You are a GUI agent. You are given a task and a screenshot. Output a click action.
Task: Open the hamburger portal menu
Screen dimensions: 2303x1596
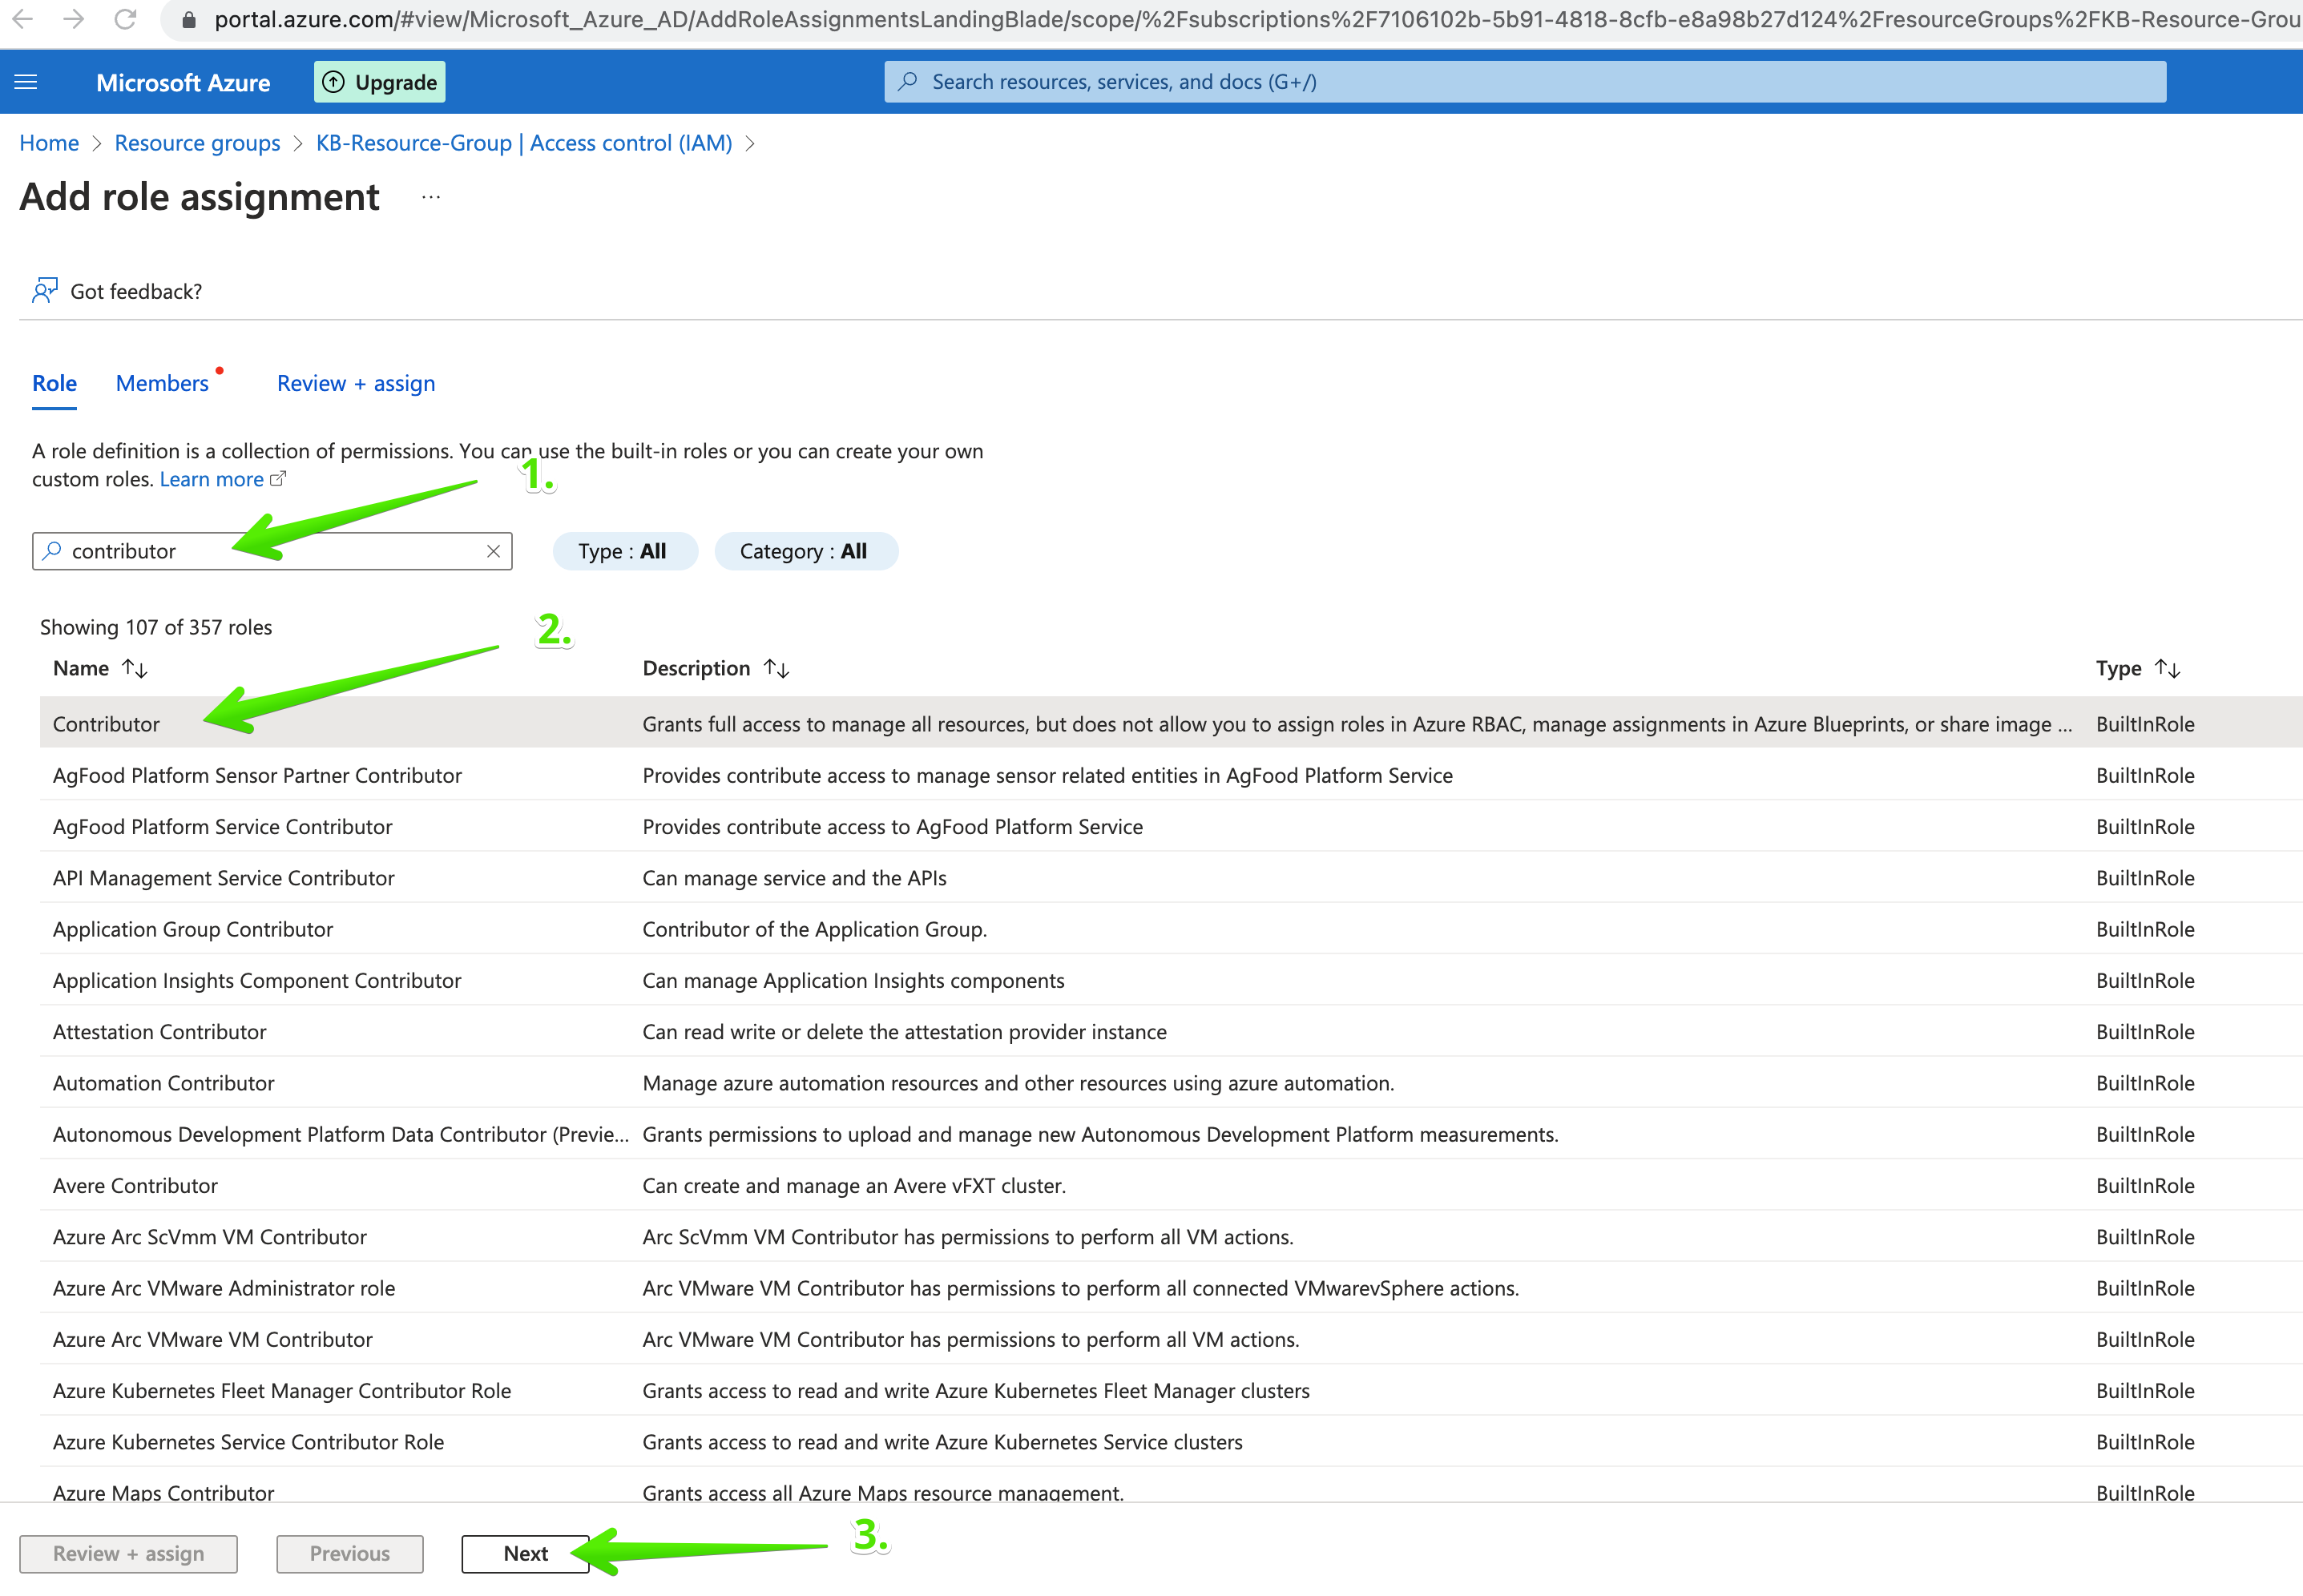26,82
